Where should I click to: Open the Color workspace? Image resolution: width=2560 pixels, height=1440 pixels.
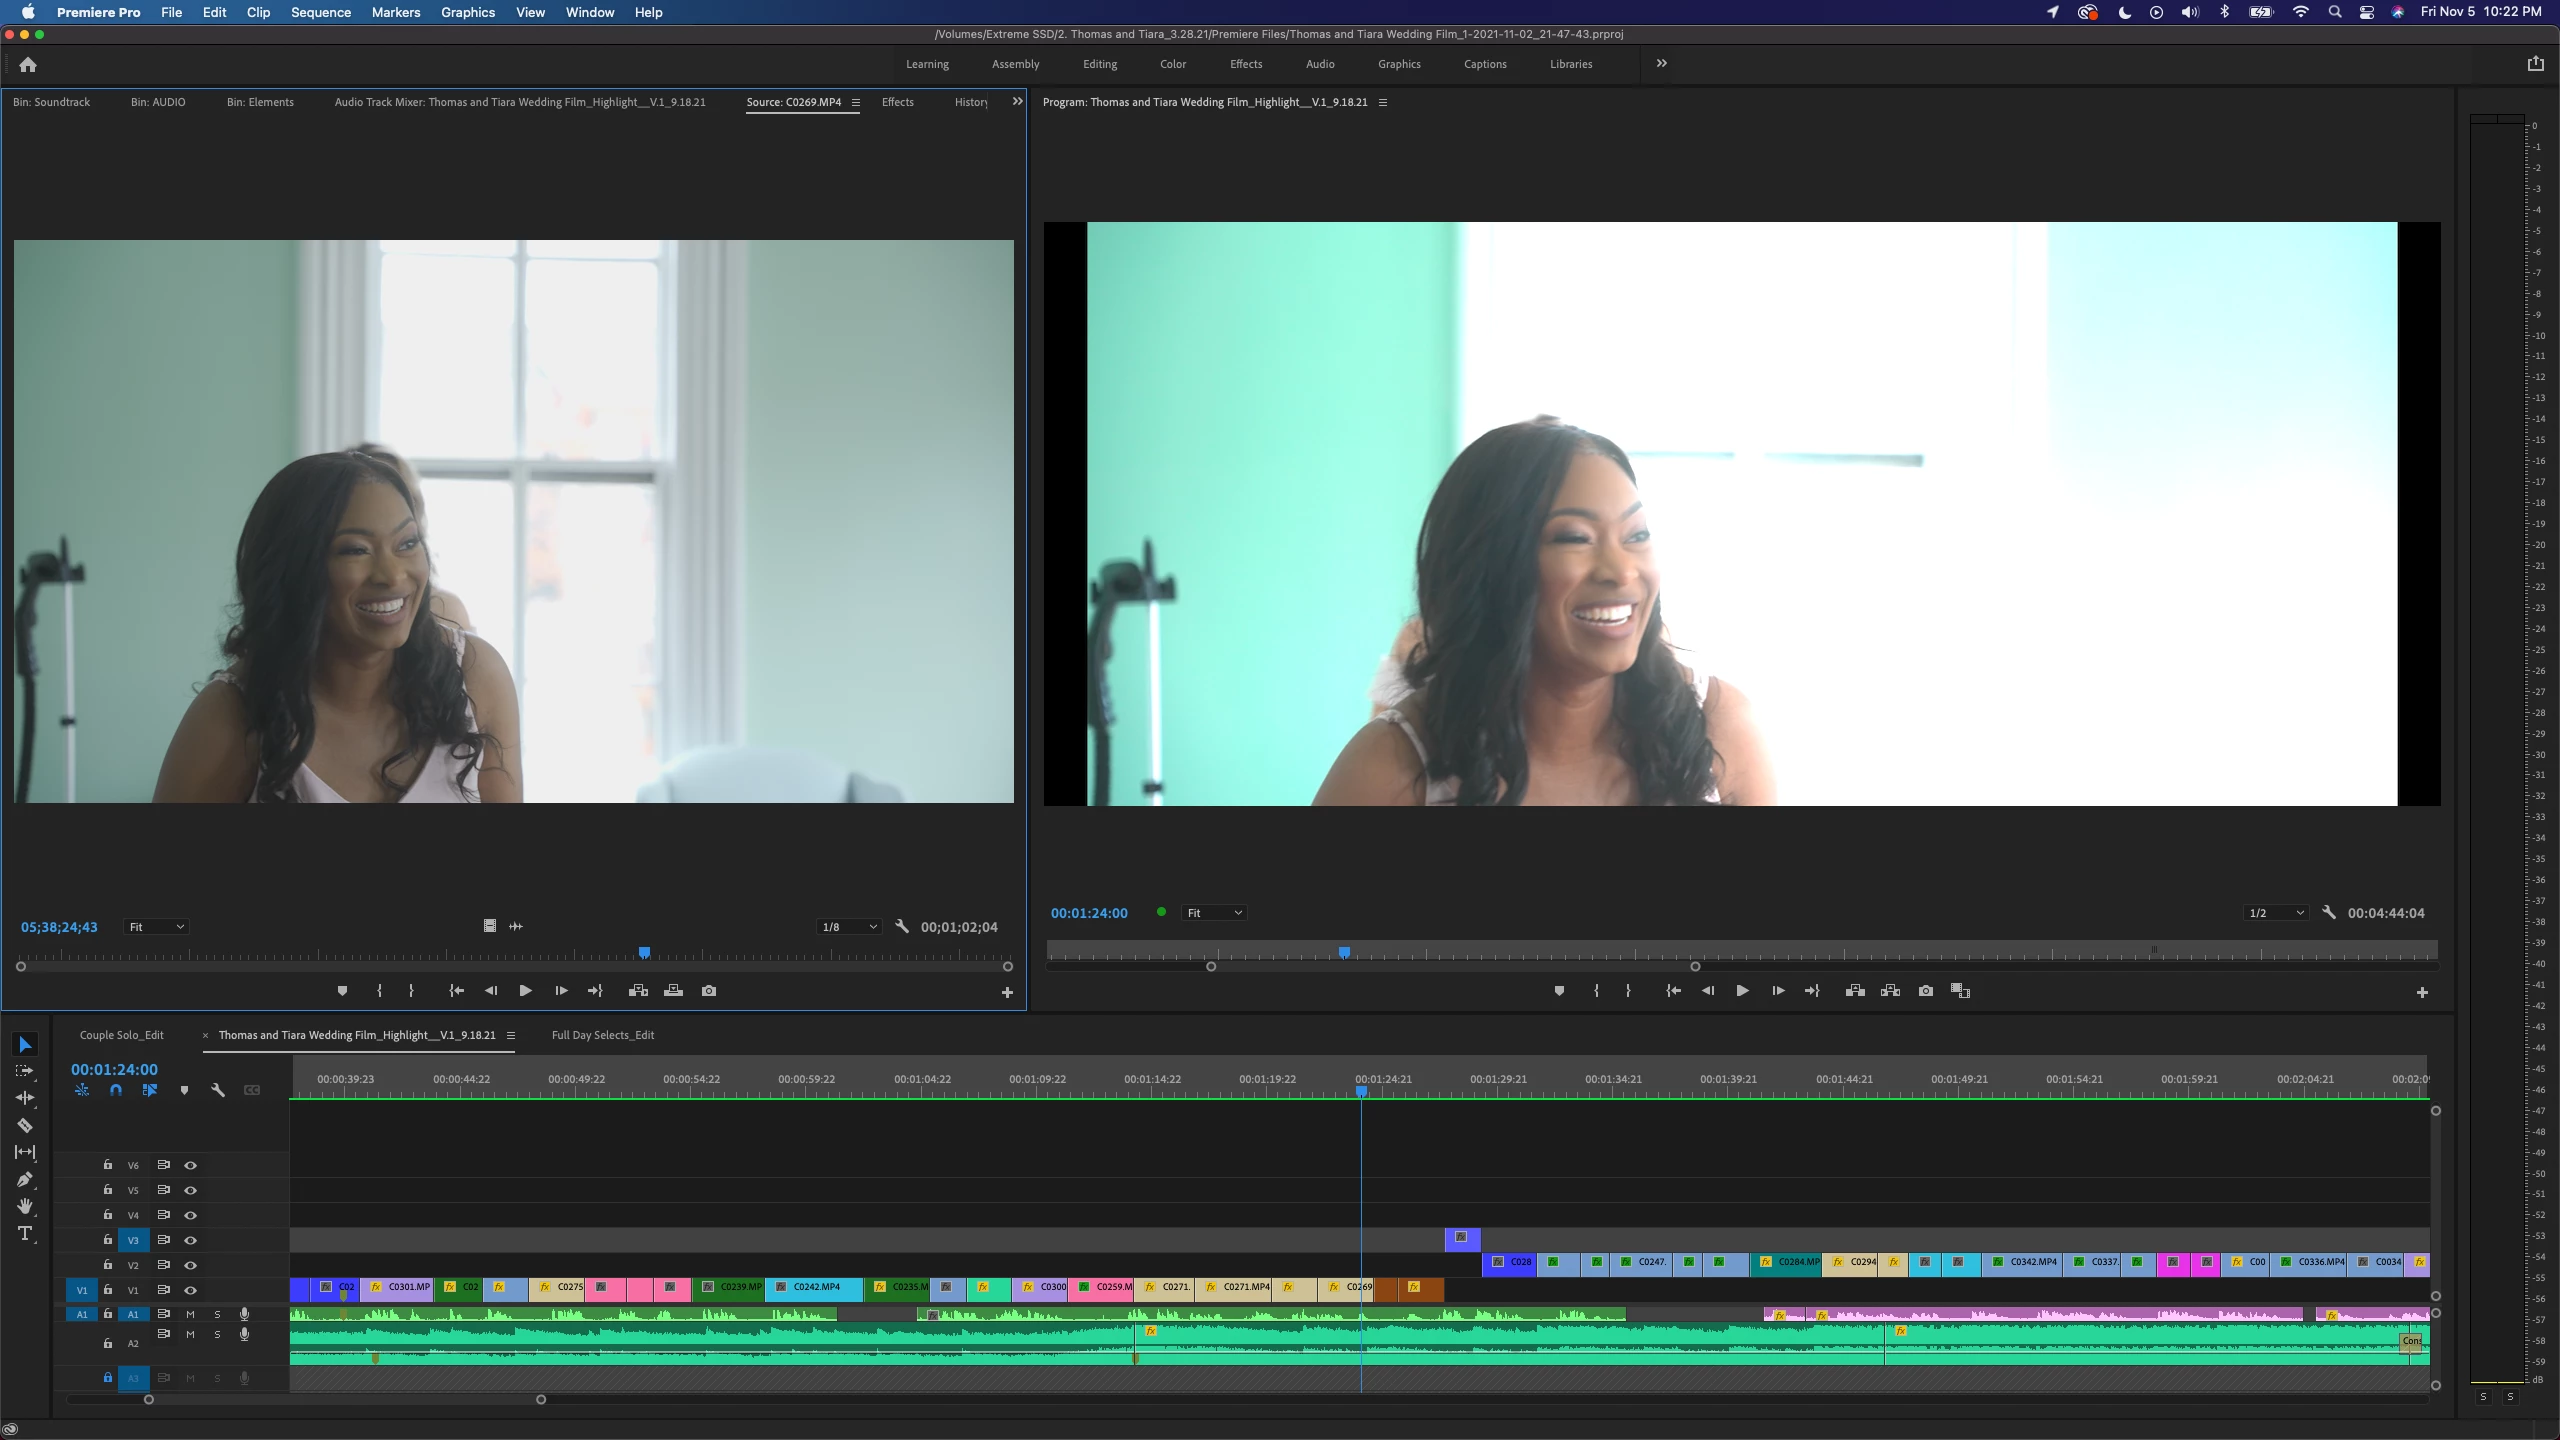pyautogui.click(x=1172, y=64)
